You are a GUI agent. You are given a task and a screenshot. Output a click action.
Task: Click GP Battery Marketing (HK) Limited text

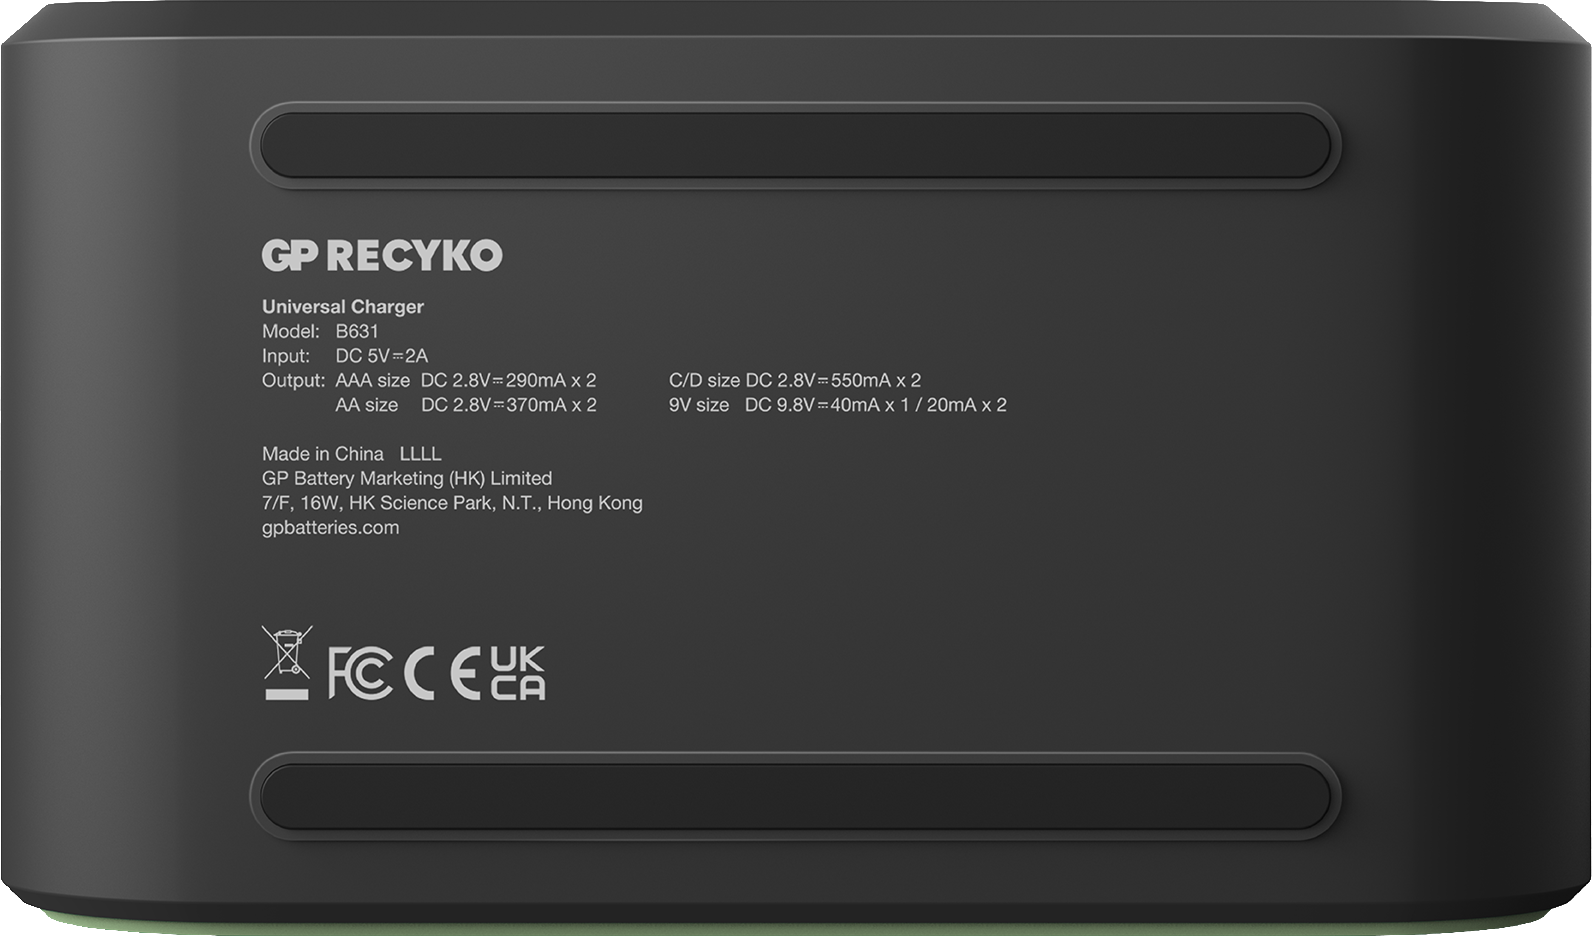tap(407, 479)
